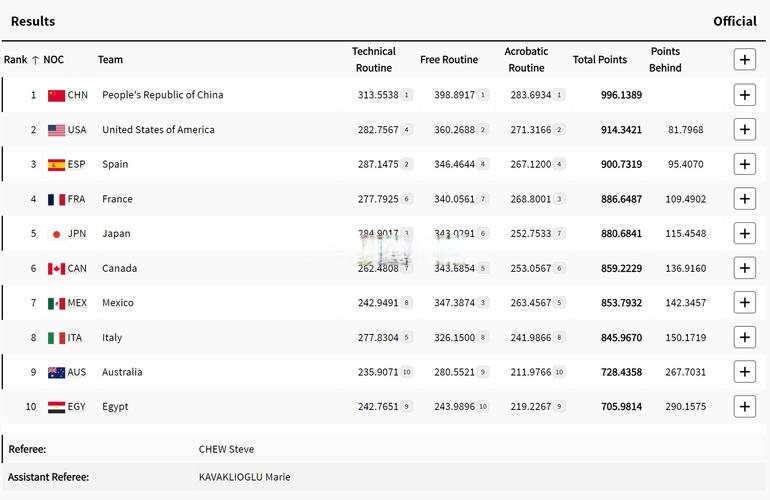
Task: Click China flag icon
Action: tap(56, 96)
